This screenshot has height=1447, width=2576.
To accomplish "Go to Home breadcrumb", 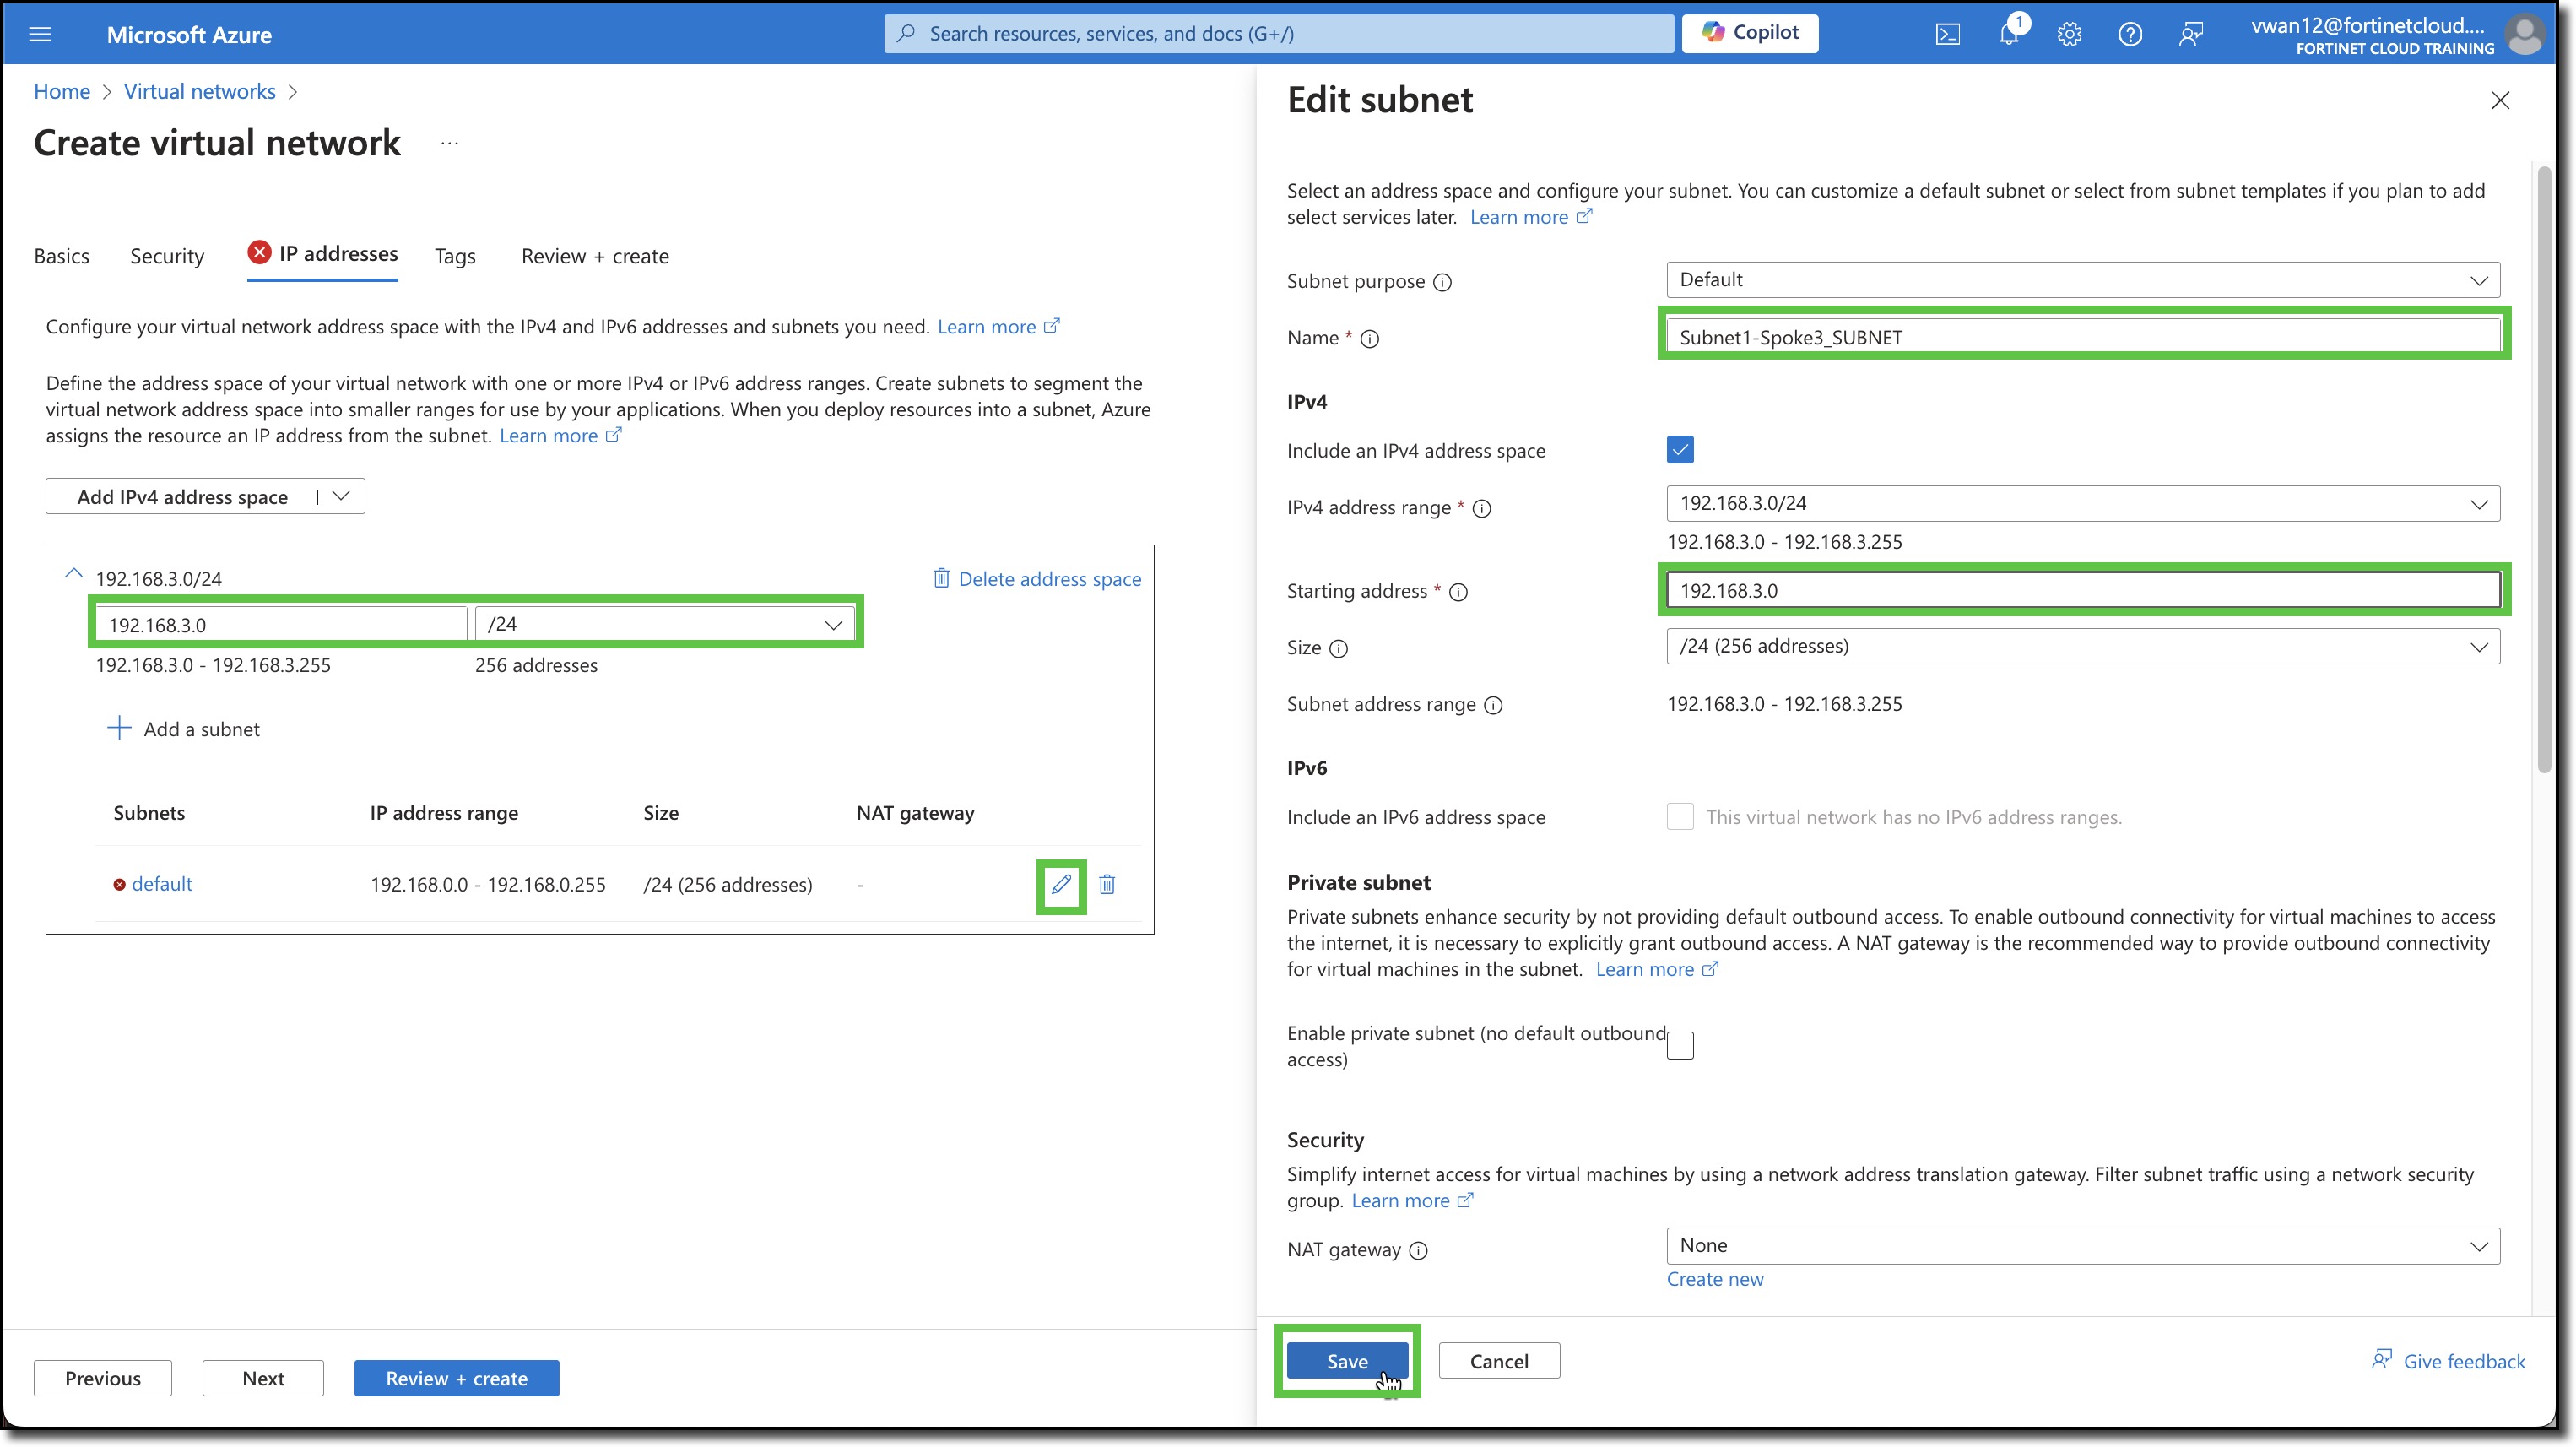I will point(62,91).
